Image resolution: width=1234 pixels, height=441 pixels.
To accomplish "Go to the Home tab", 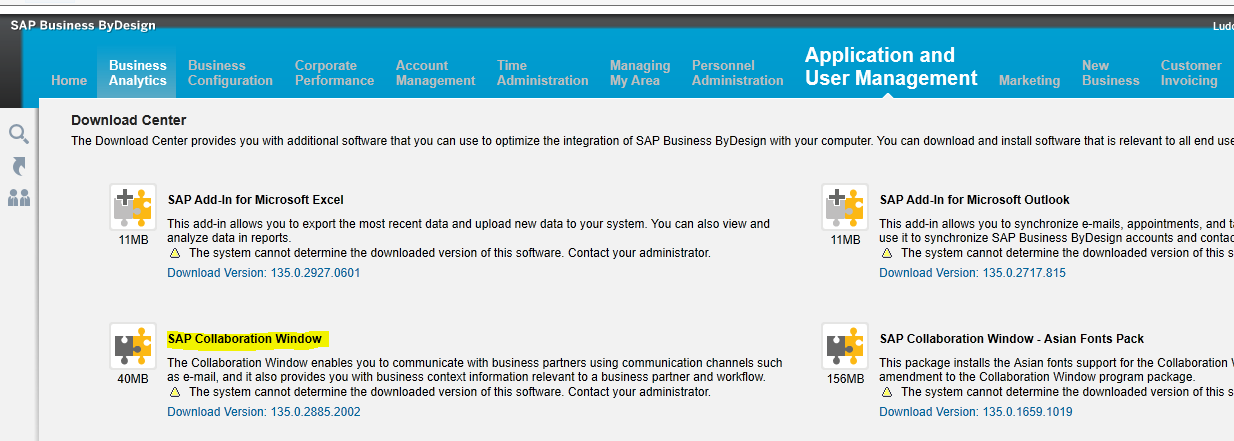I will pyautogui.click(x=69, y=80).
